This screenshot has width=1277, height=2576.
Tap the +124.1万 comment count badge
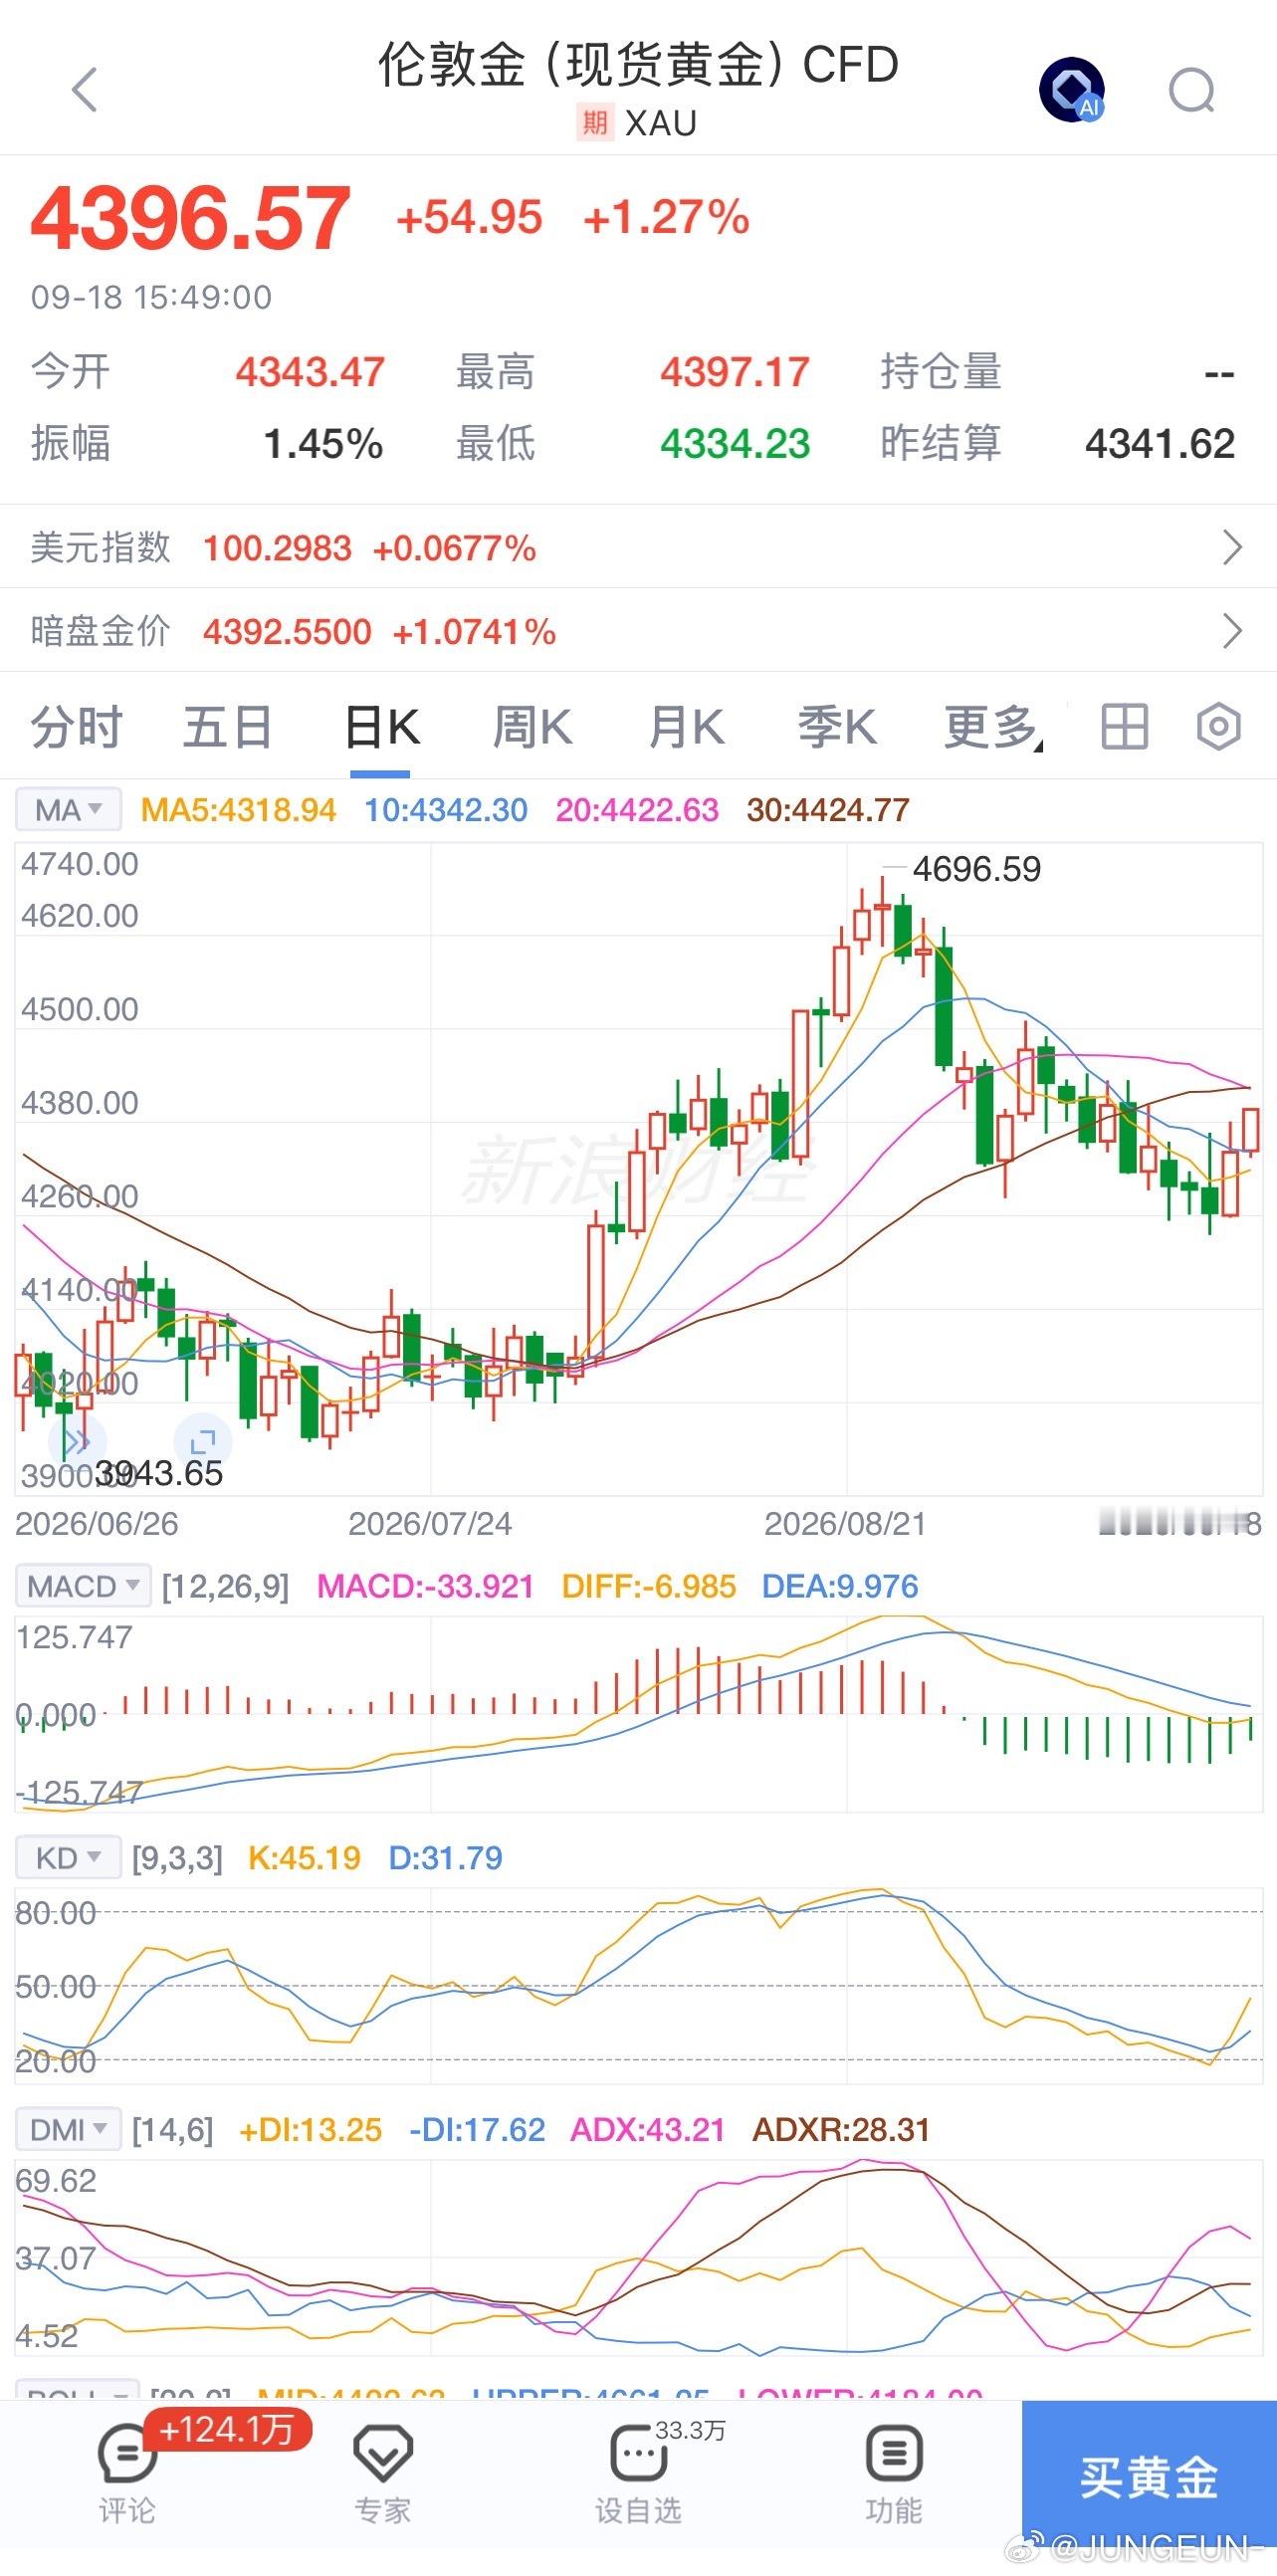click(228, 2429)
